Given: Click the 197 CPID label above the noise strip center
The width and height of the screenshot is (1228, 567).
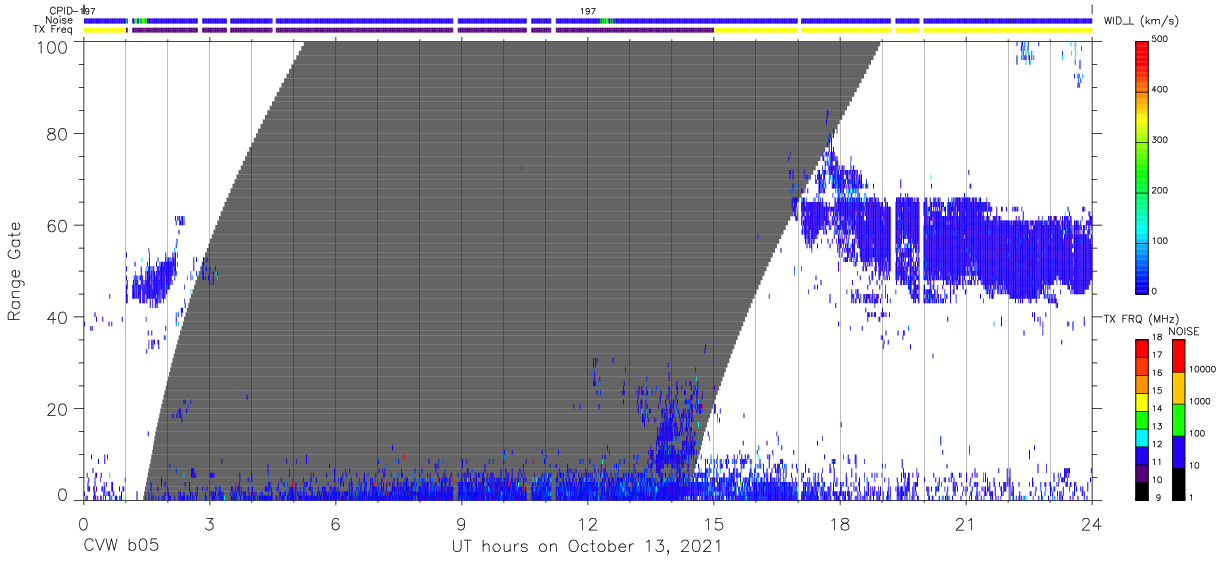Looking at the screenshot, I should click(588, 11).
